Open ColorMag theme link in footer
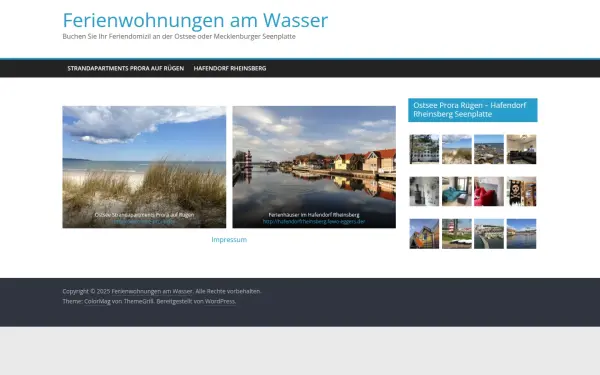 [x=97, y=301]
